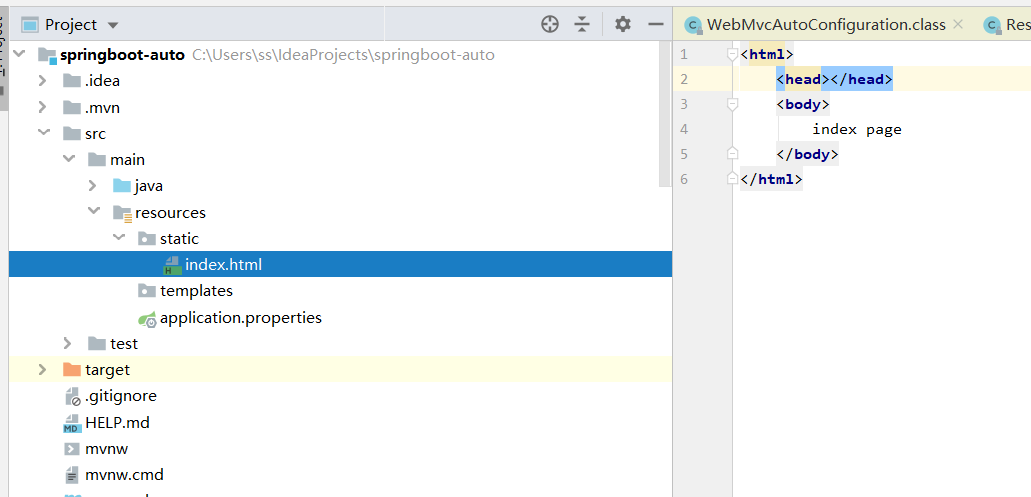Expand the test folder
1031x497 pixels.
point(67,343)
